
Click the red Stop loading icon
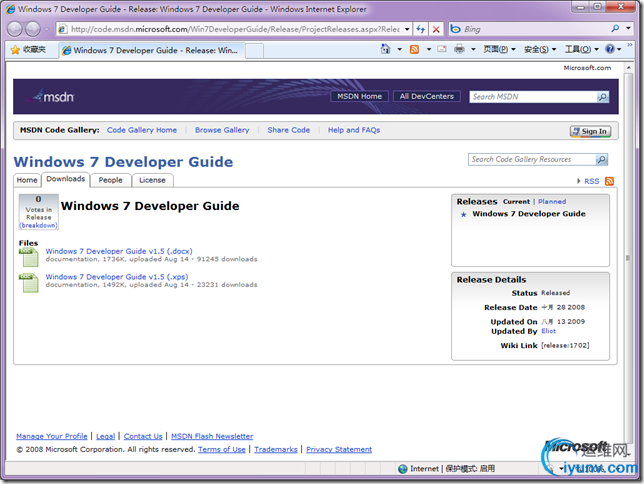pos(436,29)
